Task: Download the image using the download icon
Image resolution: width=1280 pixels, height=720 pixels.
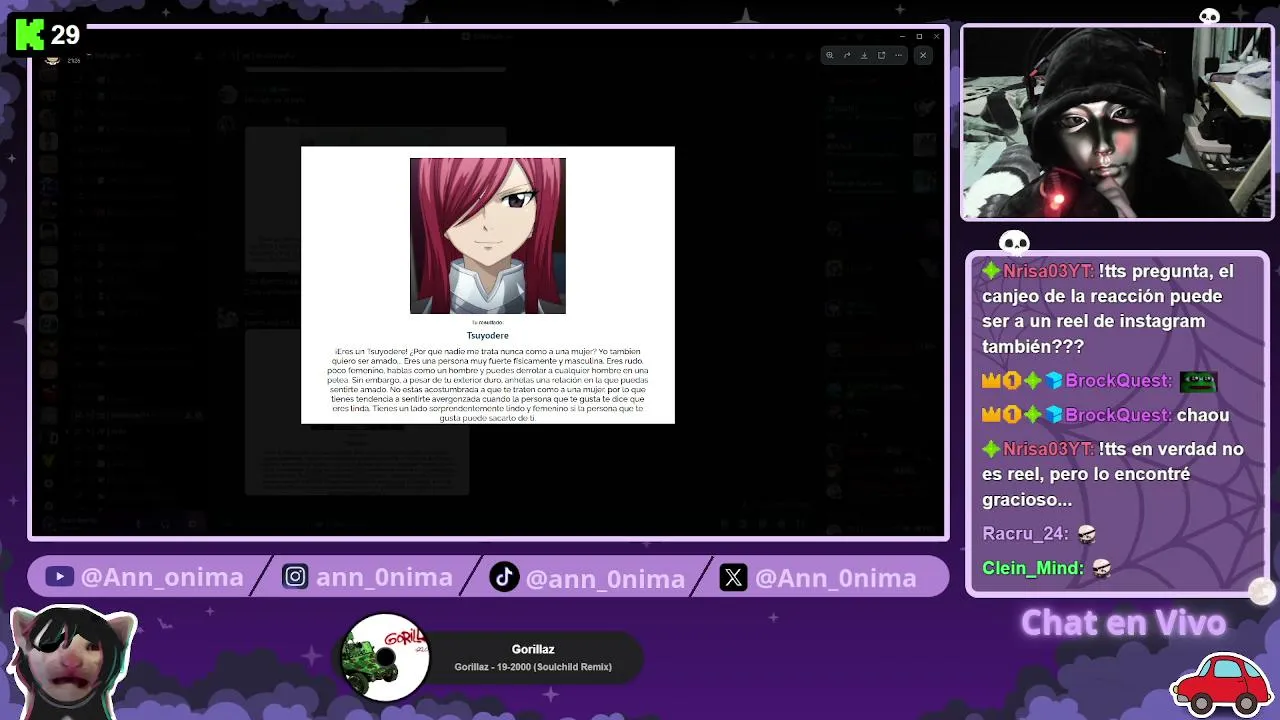Action: tap(864, 55)
